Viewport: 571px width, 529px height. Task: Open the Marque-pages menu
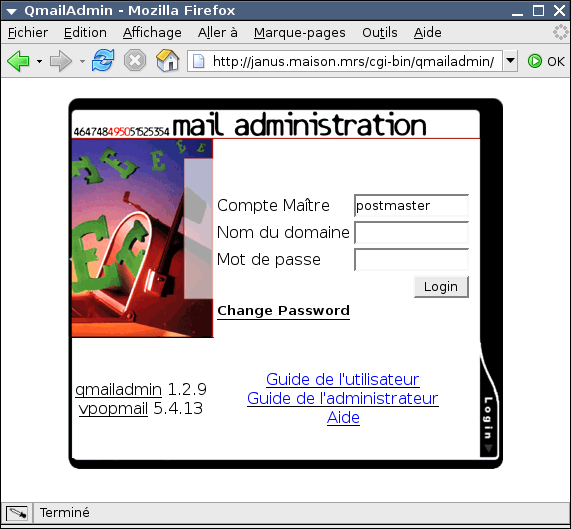299,33
